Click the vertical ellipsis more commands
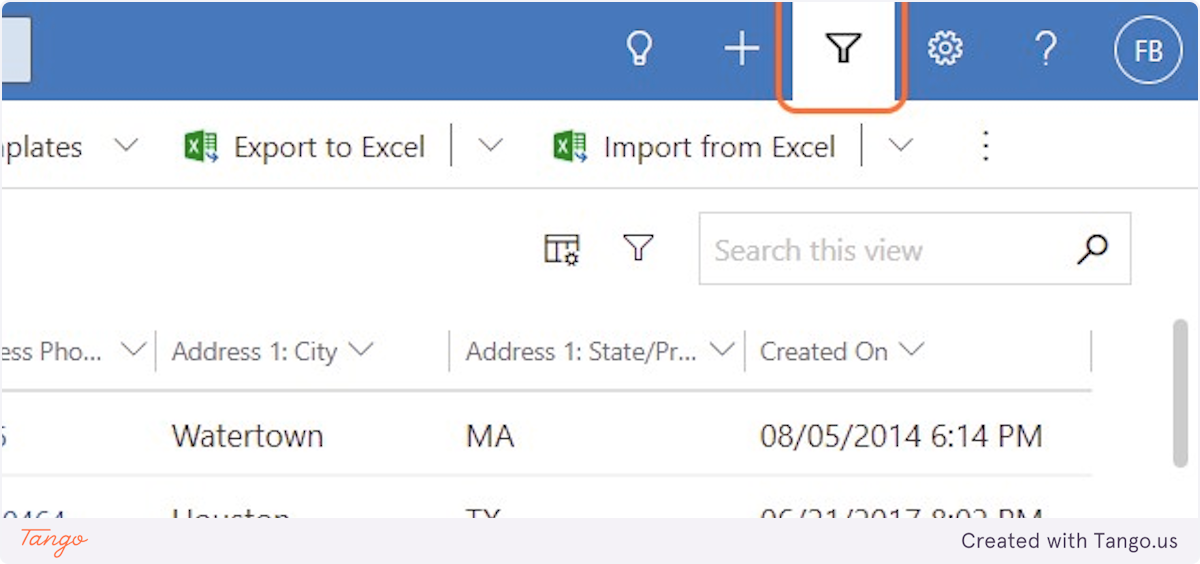Screen dimensions: 1200x564 click(x=986, y=147)
